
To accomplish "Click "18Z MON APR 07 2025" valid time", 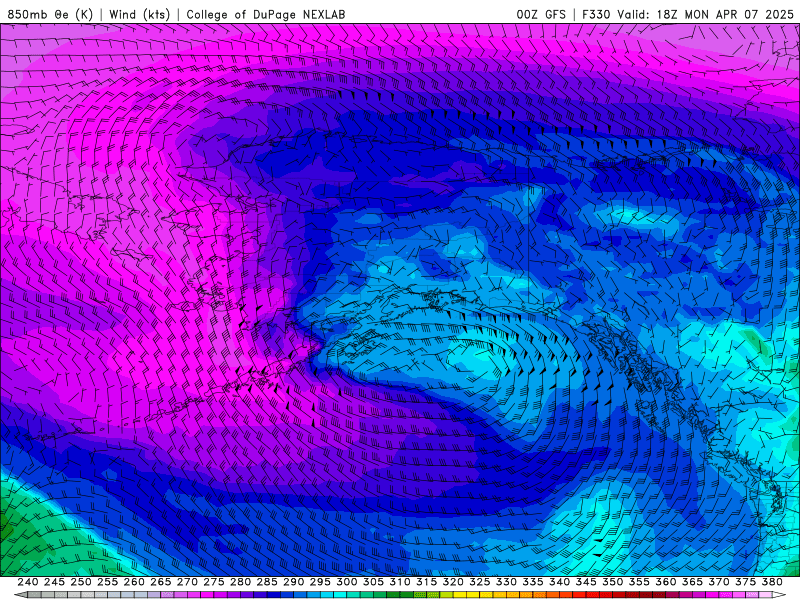I will 724,14.
